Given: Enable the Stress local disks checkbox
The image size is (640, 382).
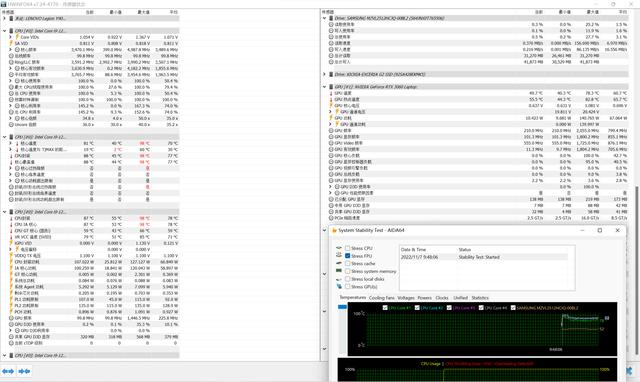Looking at the screenshot, I should pyautogui.click(x=347, y=279).
